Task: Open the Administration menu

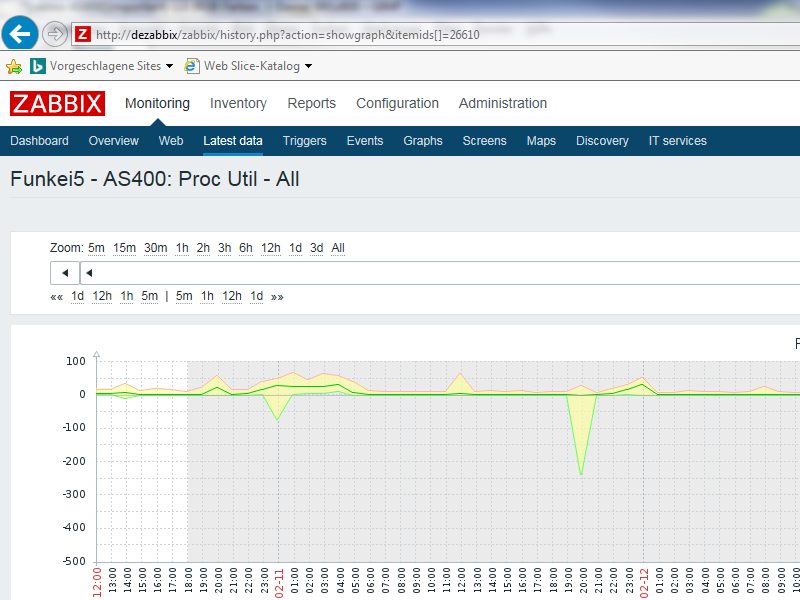Action: click(503, 104)
